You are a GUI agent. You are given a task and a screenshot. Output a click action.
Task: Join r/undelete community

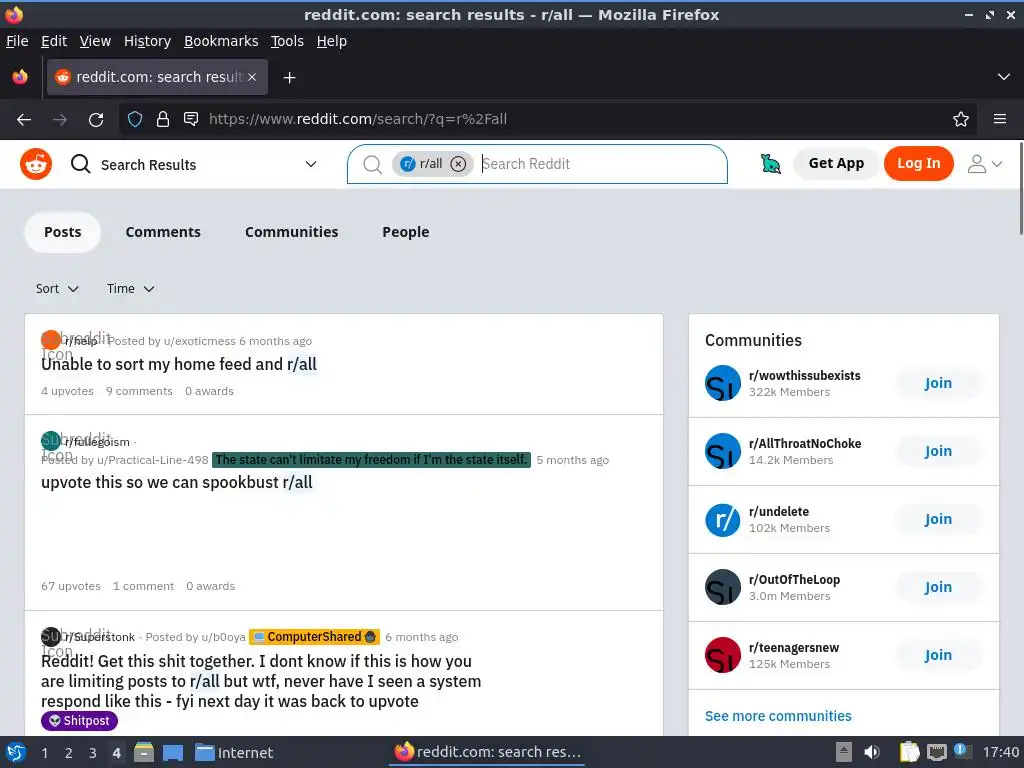point(938,519)
